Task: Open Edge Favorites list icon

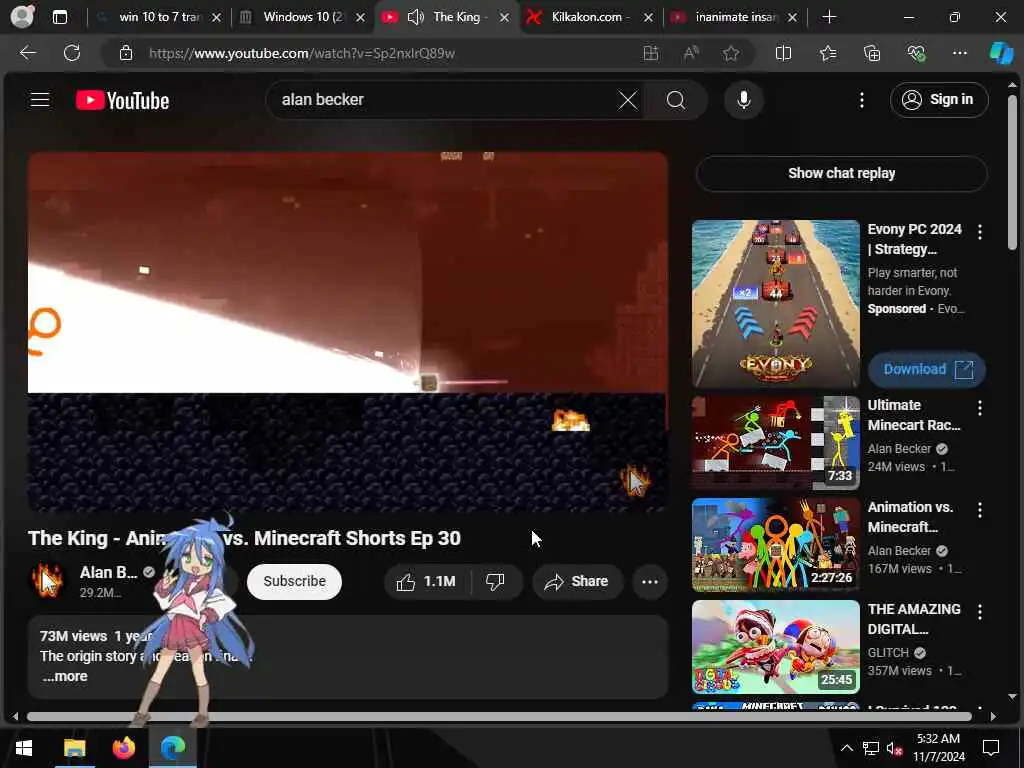Action: (827, 53)
